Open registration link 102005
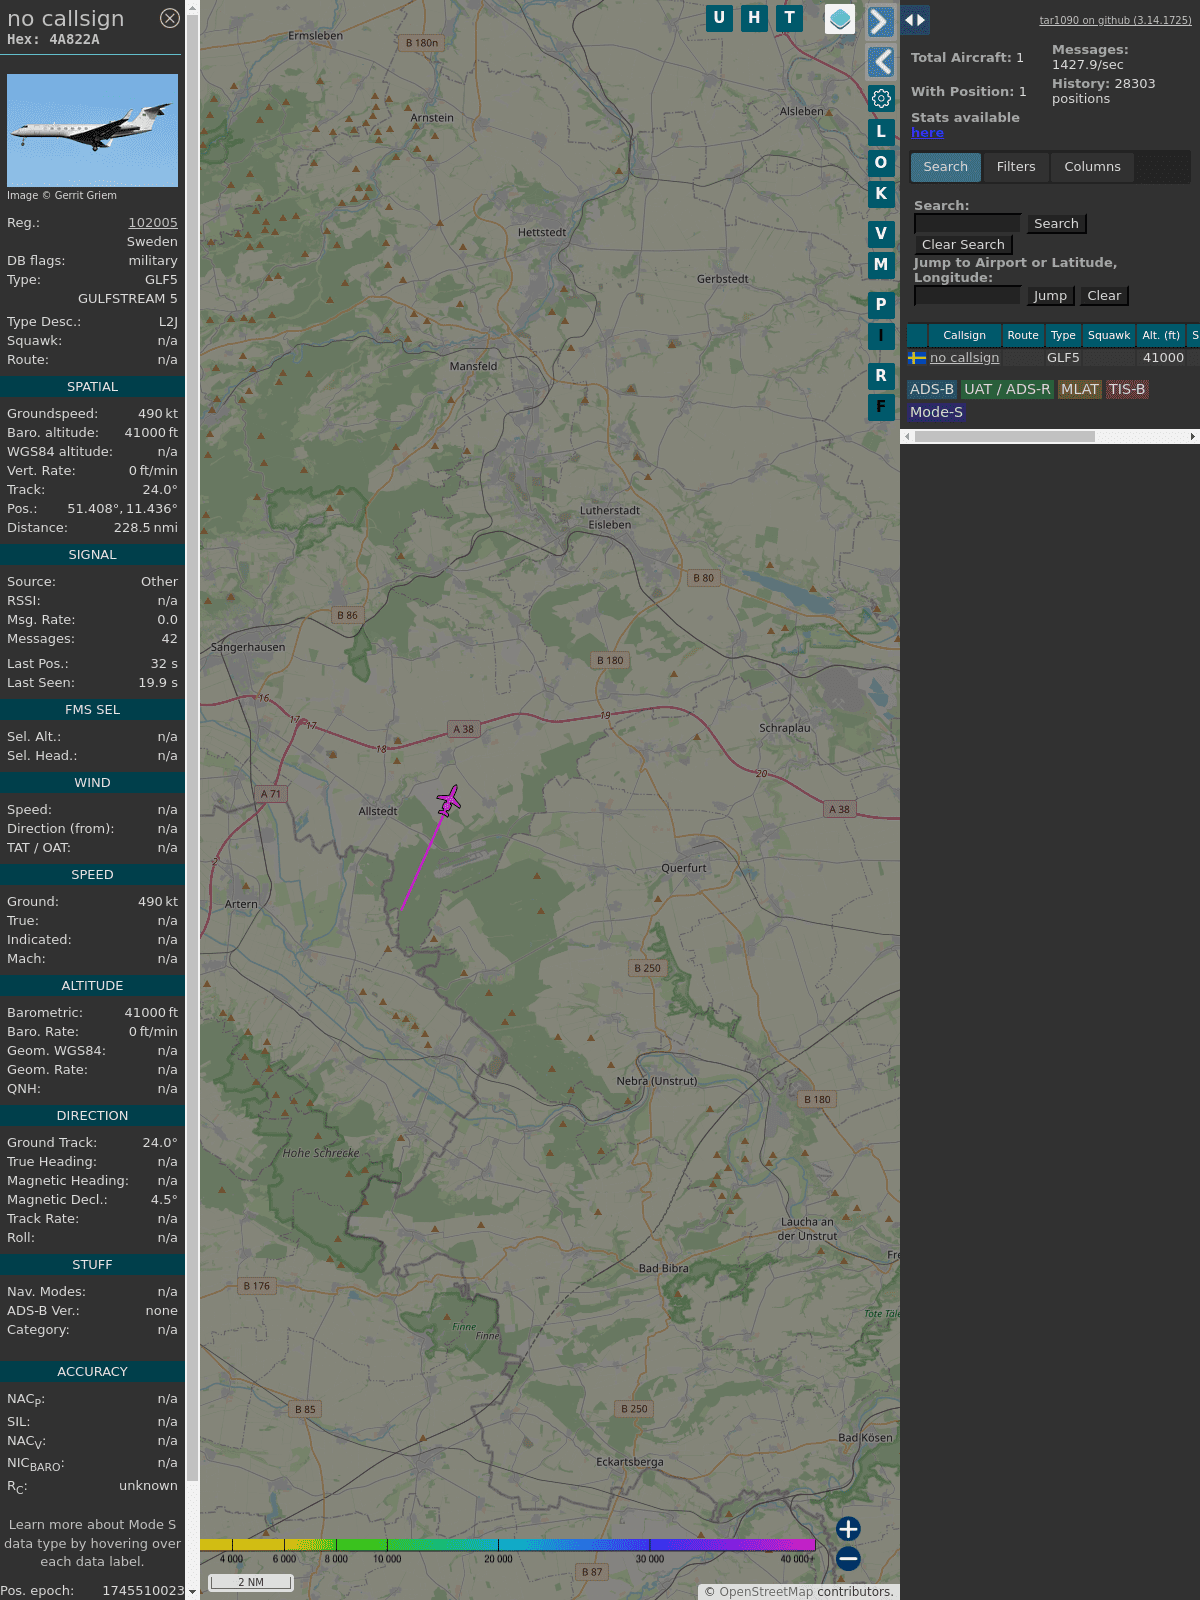The width and height of the screenshot is (1200, 1600). point(153,223)
